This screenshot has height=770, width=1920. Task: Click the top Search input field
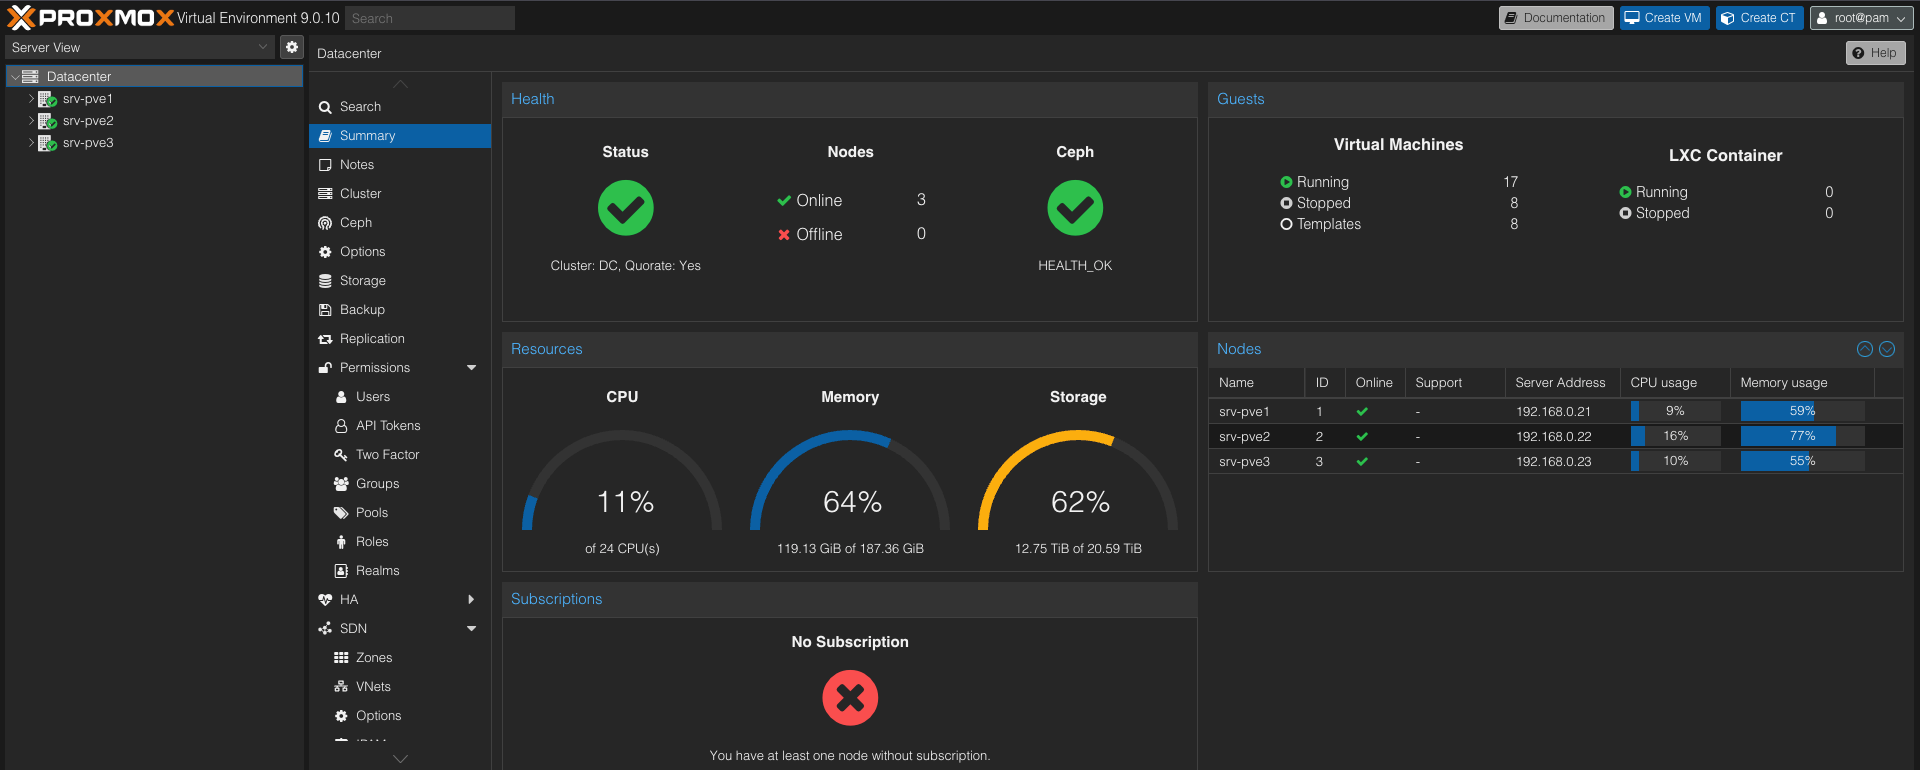coord(430,18)
